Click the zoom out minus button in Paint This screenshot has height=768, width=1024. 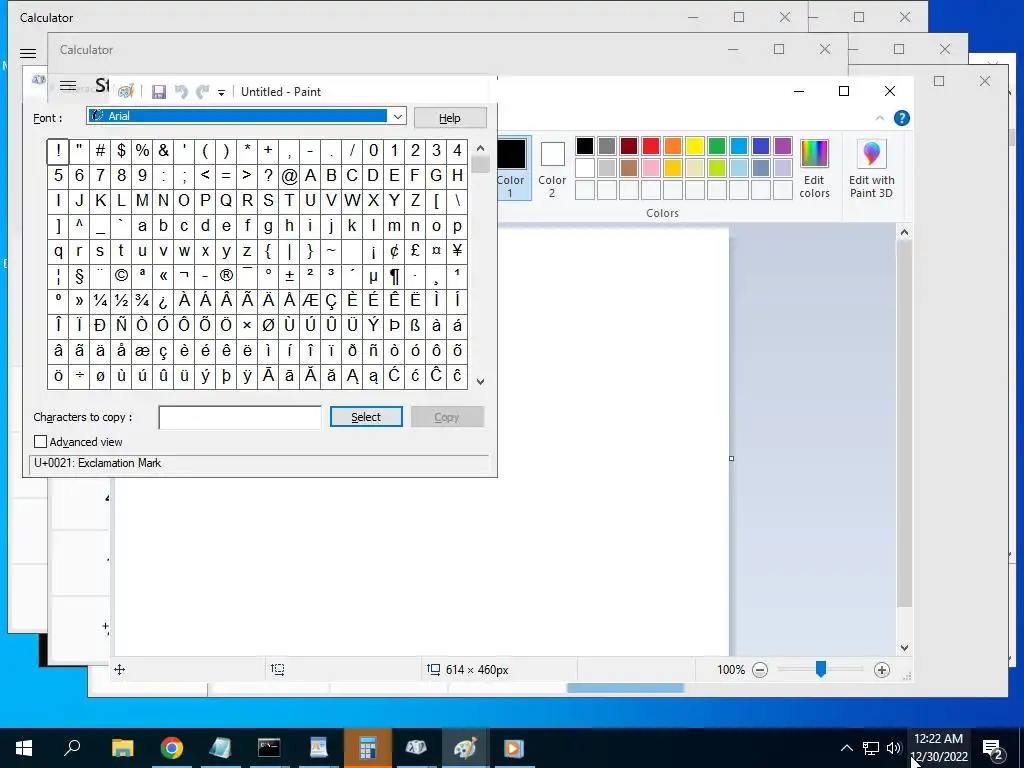[x=760, y=669]
